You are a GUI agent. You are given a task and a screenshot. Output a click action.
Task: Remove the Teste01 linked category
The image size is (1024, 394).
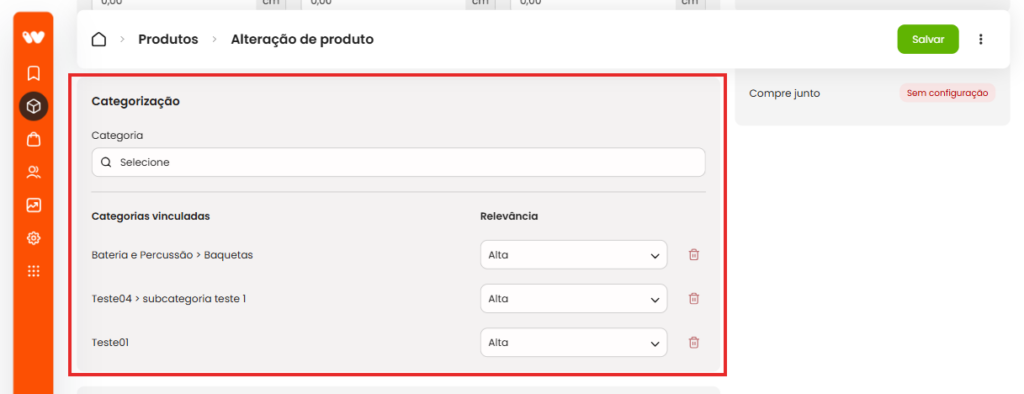(x=694, y=342)
